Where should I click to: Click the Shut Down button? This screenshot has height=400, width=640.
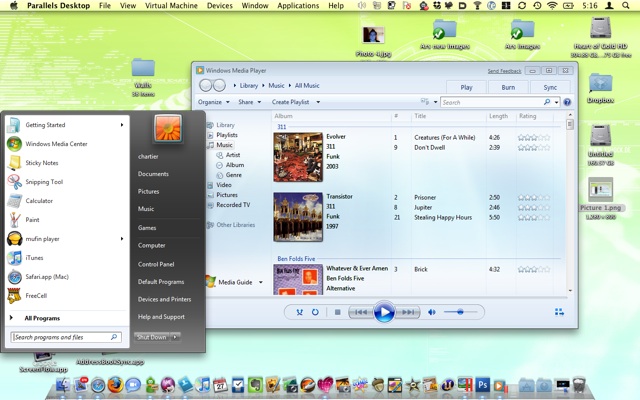(x=152, y=337)
